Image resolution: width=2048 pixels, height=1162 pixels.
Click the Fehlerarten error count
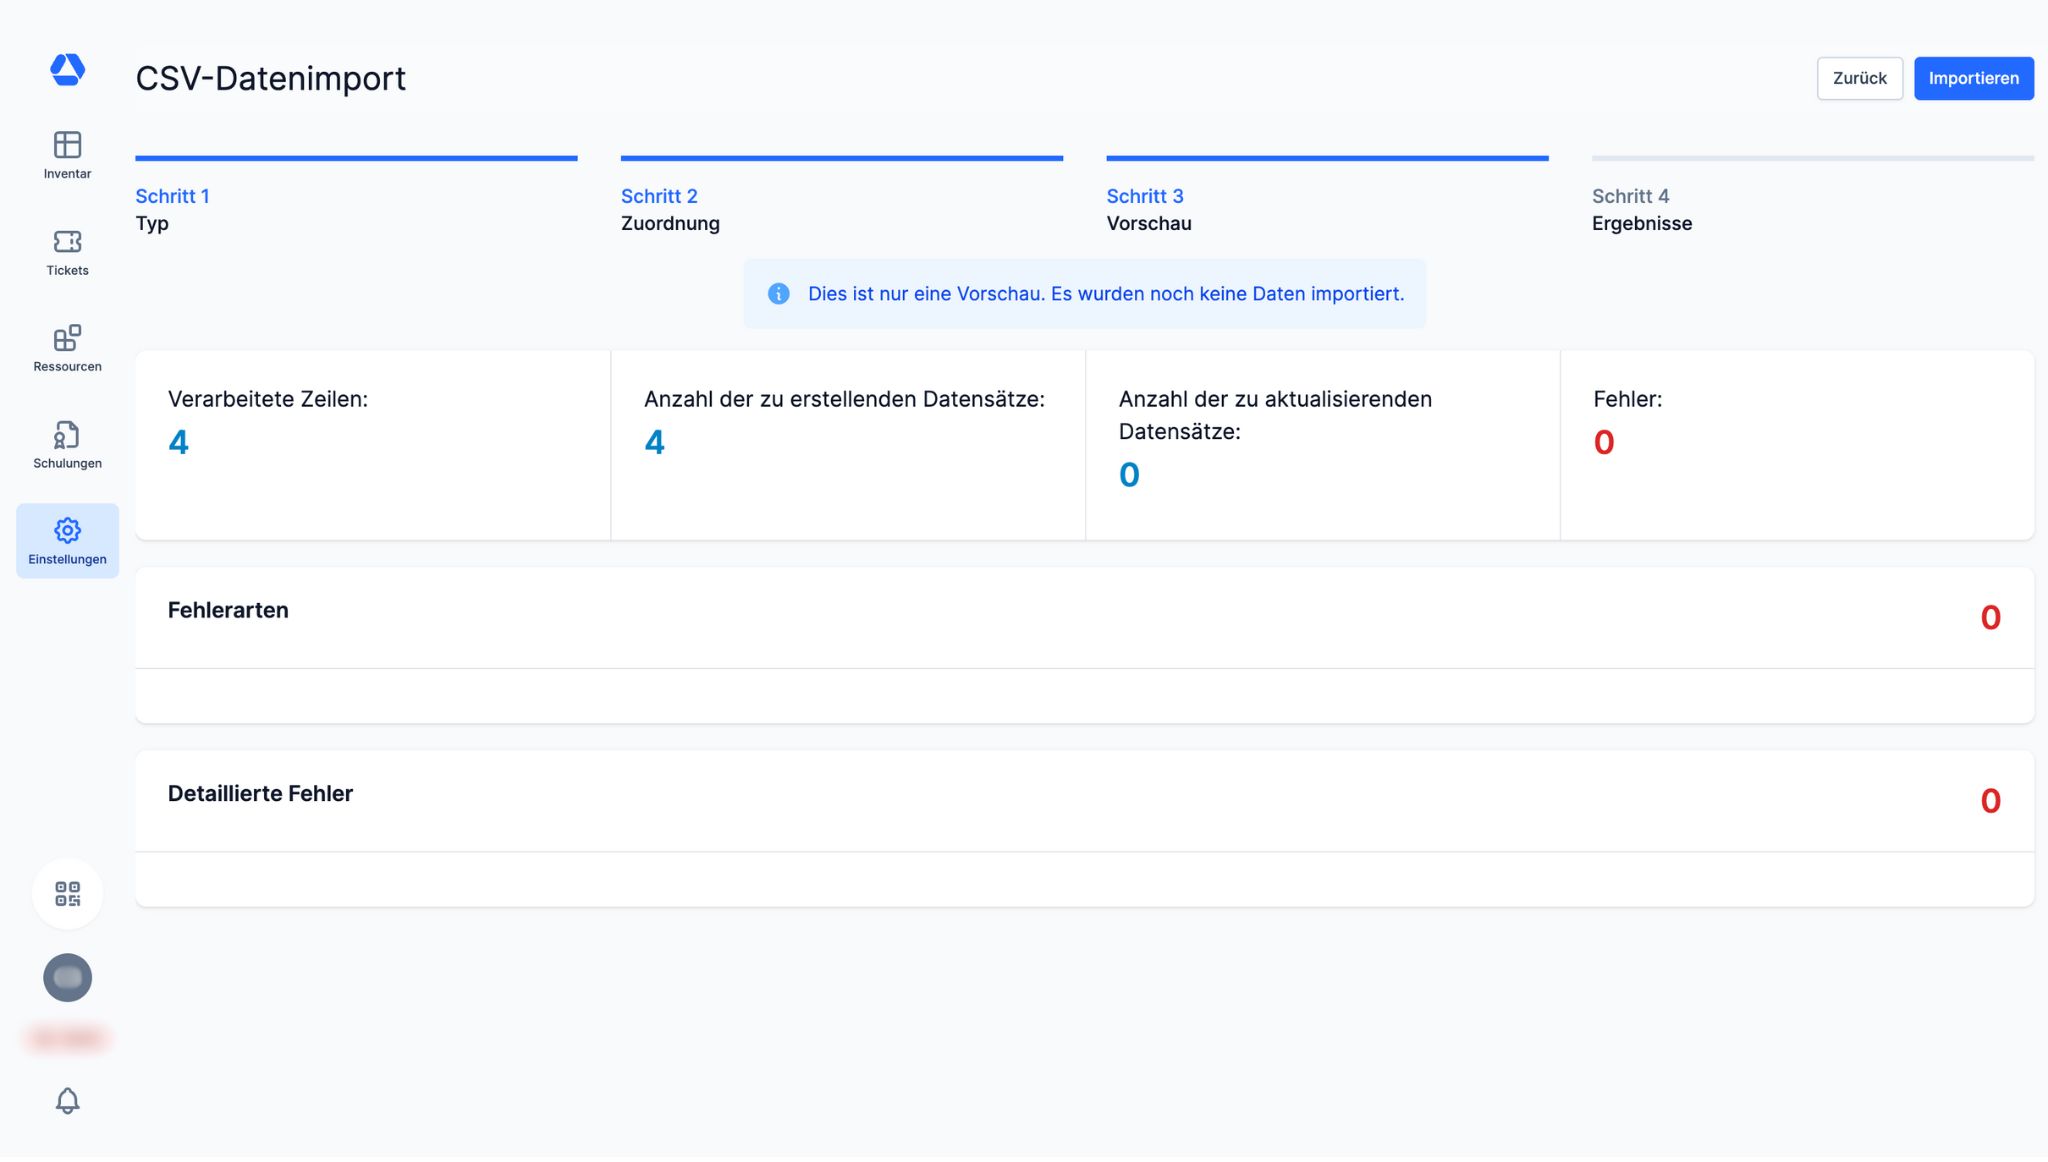pyautogui.click(x=1990, y=618)
